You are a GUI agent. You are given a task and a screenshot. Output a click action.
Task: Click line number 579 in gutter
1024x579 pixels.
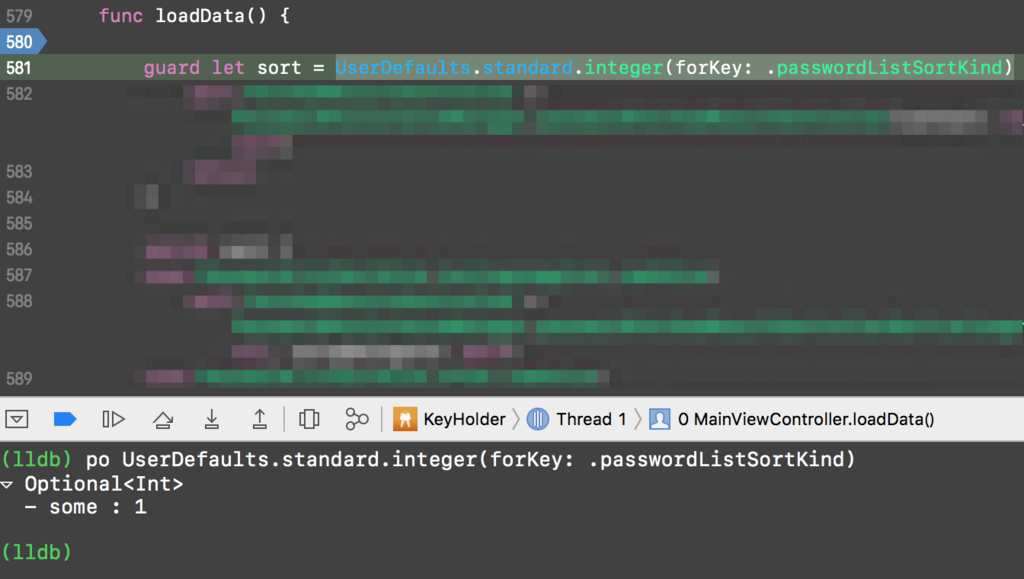(19, 16)
